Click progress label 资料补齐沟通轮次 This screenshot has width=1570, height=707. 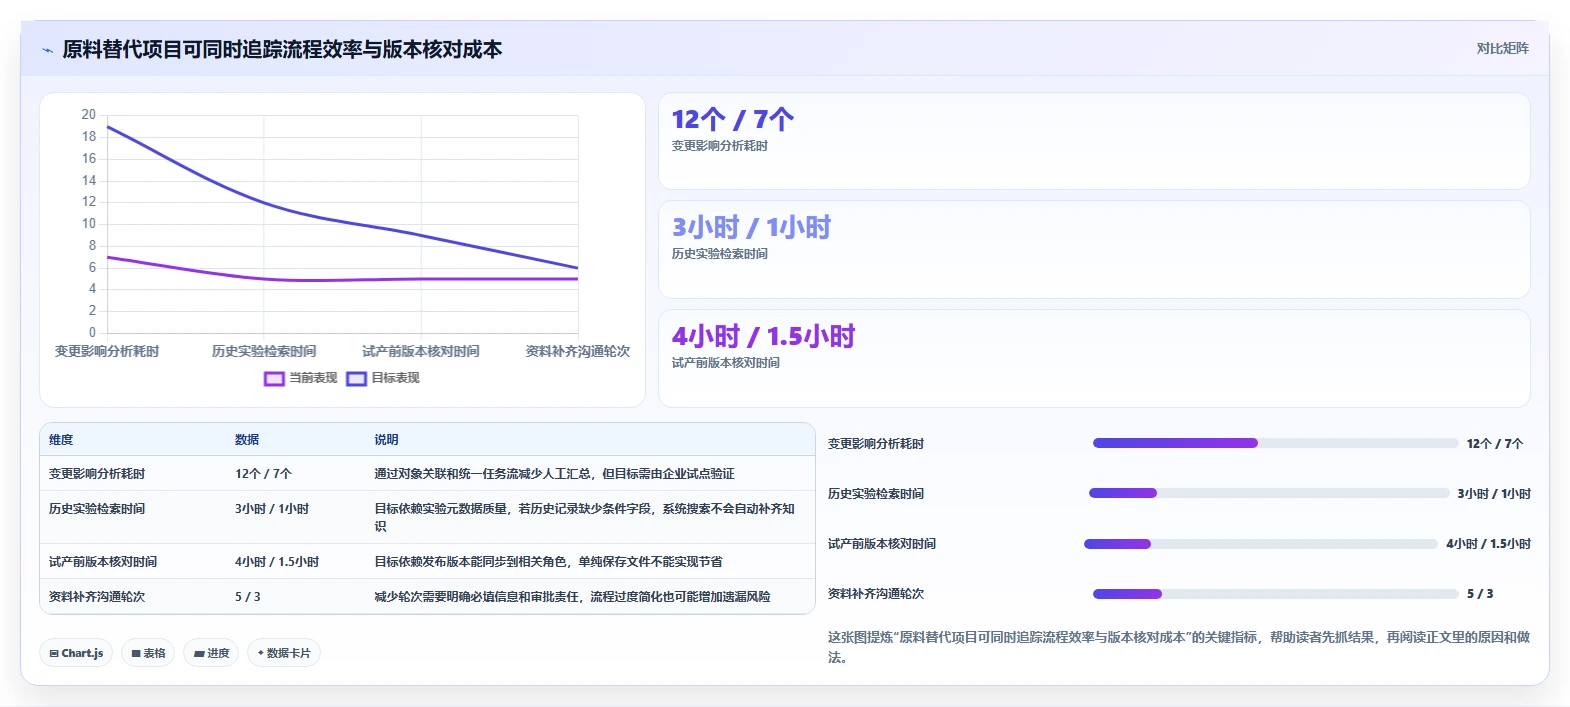pyautogui.click(x=876, y=594)
